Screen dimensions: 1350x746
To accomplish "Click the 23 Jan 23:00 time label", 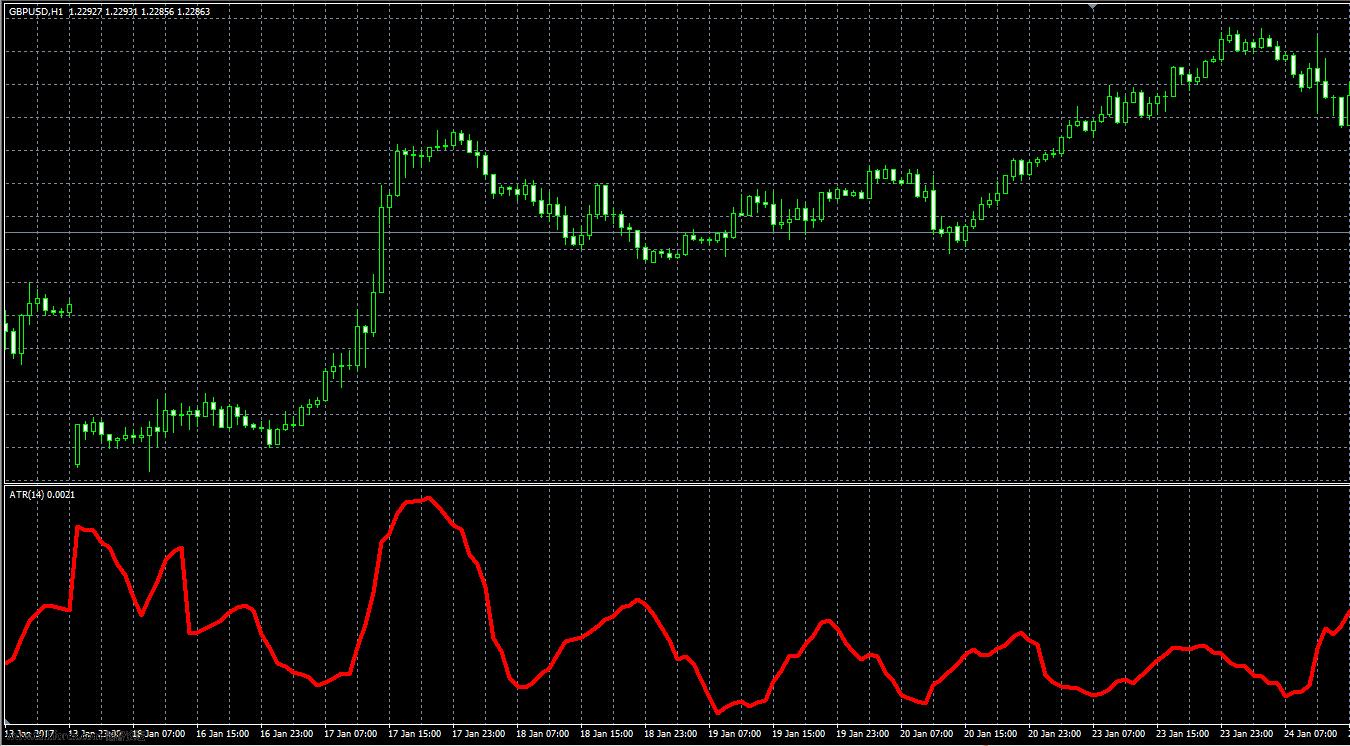I will point(1248,734).
